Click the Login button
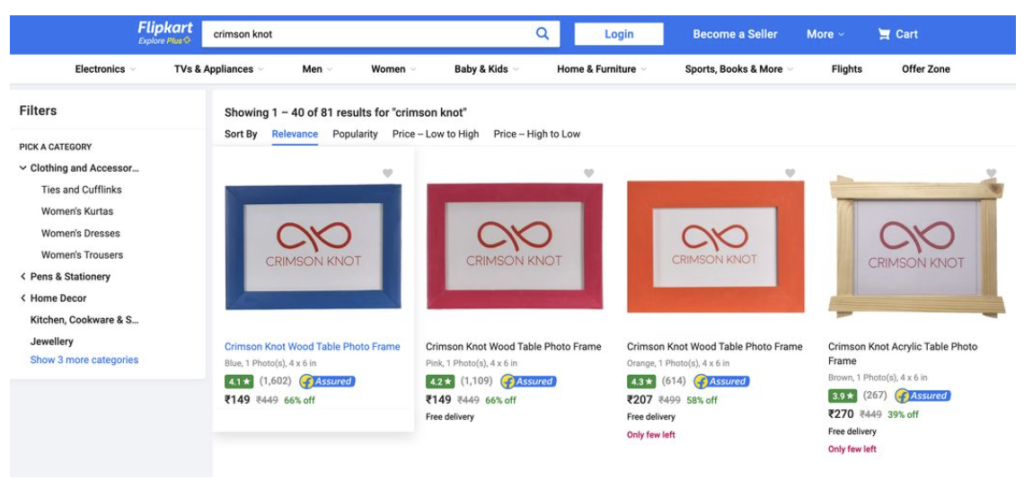 click(618, 34)
